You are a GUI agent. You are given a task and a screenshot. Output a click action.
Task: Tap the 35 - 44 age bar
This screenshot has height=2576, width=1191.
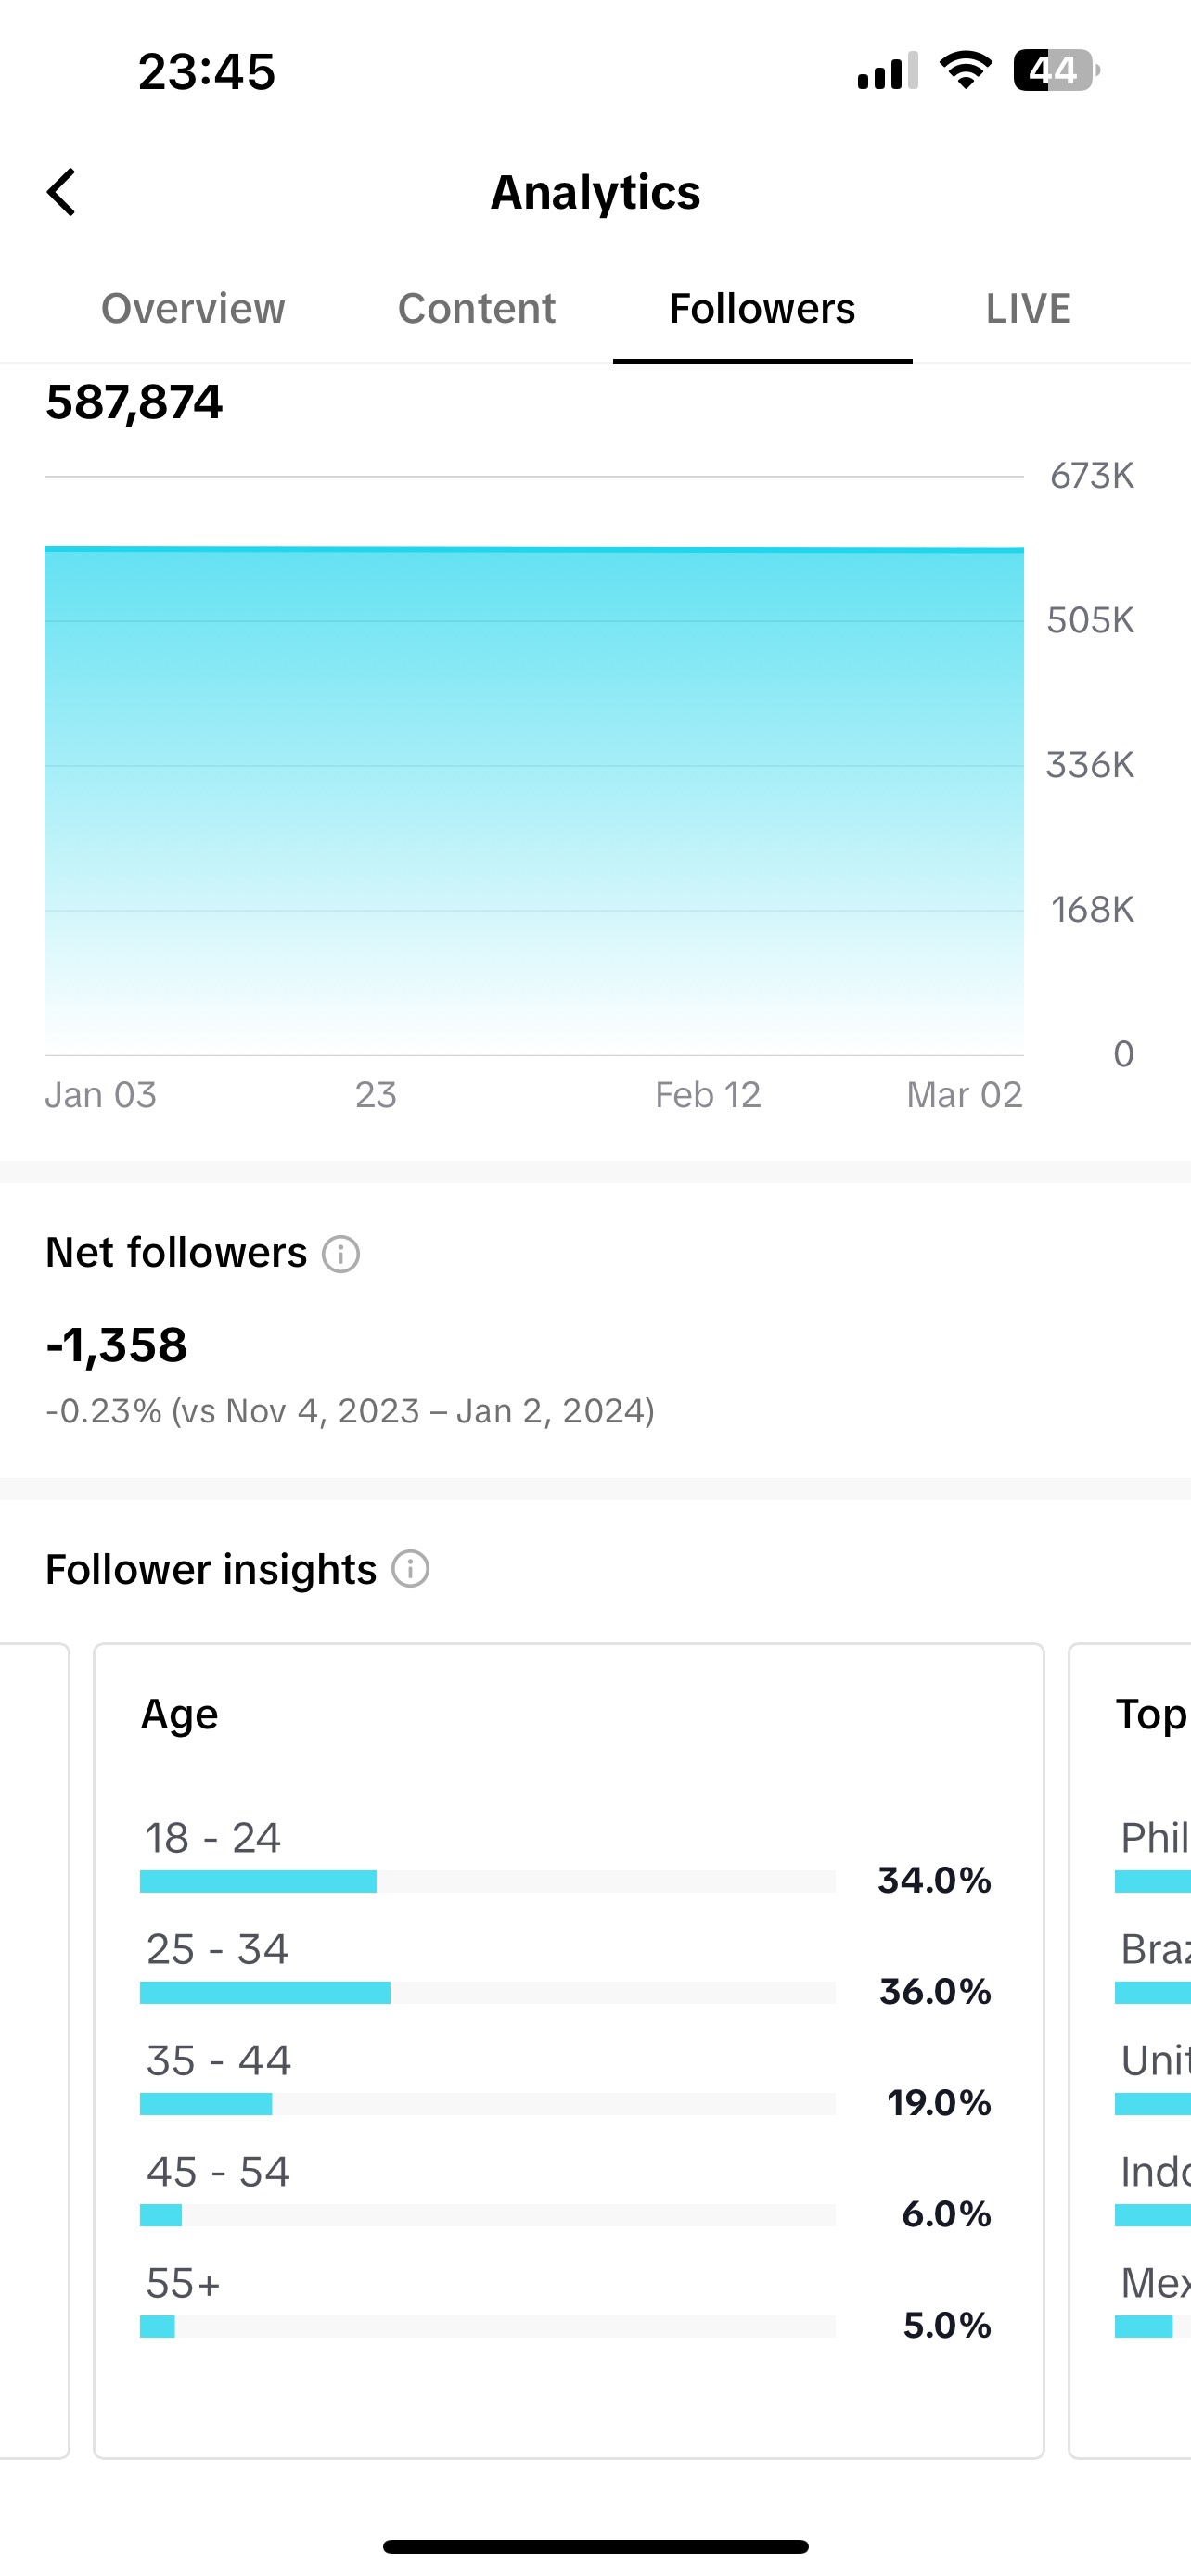488,2104
